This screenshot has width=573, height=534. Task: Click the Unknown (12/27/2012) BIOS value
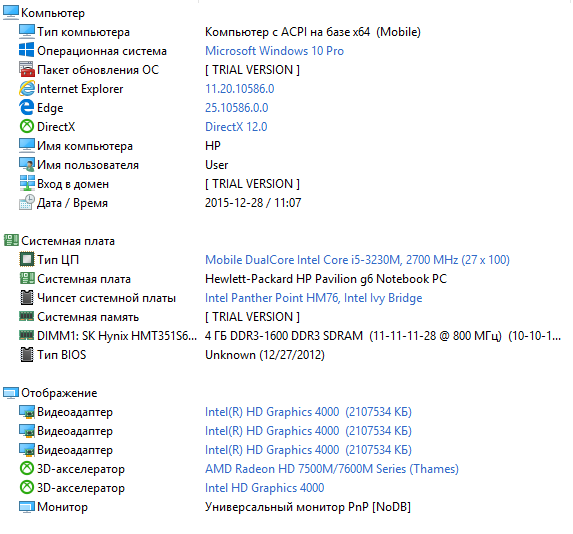pos(265,355)
